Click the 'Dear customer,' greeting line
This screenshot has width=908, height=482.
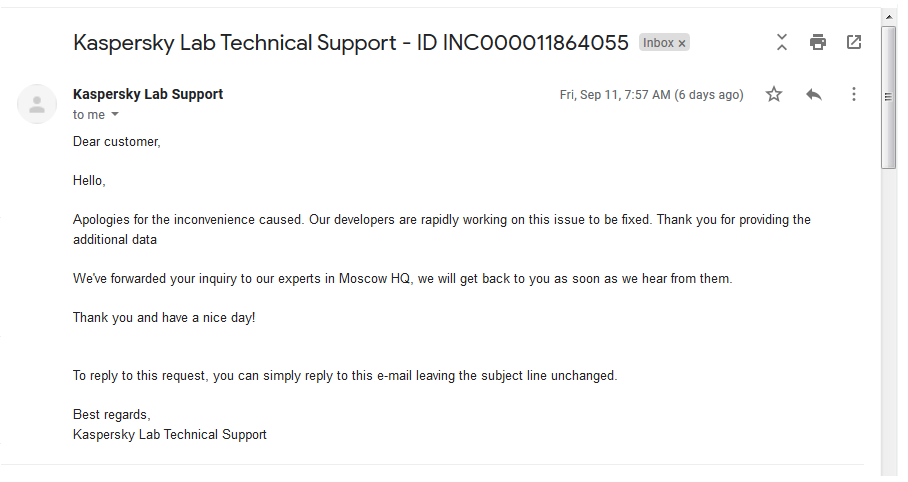pos(116,142)
